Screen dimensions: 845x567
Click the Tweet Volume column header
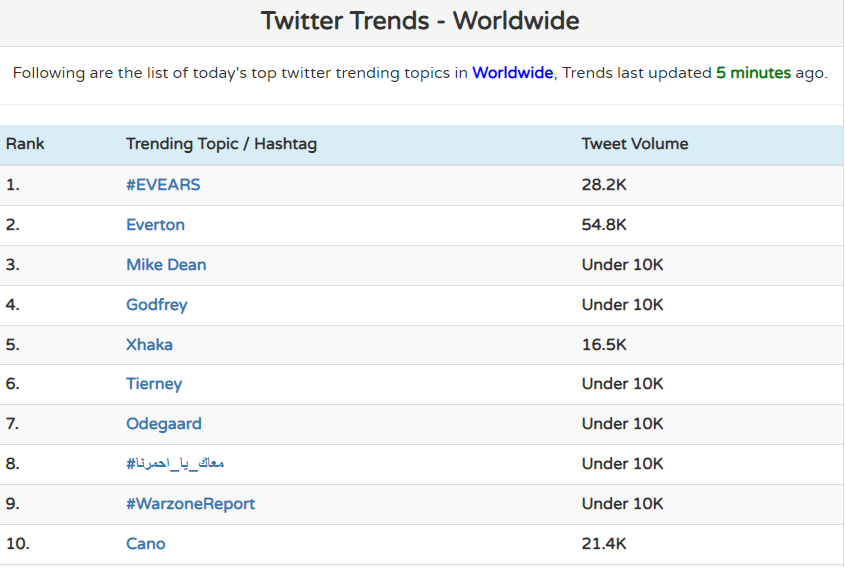point(635,144)
